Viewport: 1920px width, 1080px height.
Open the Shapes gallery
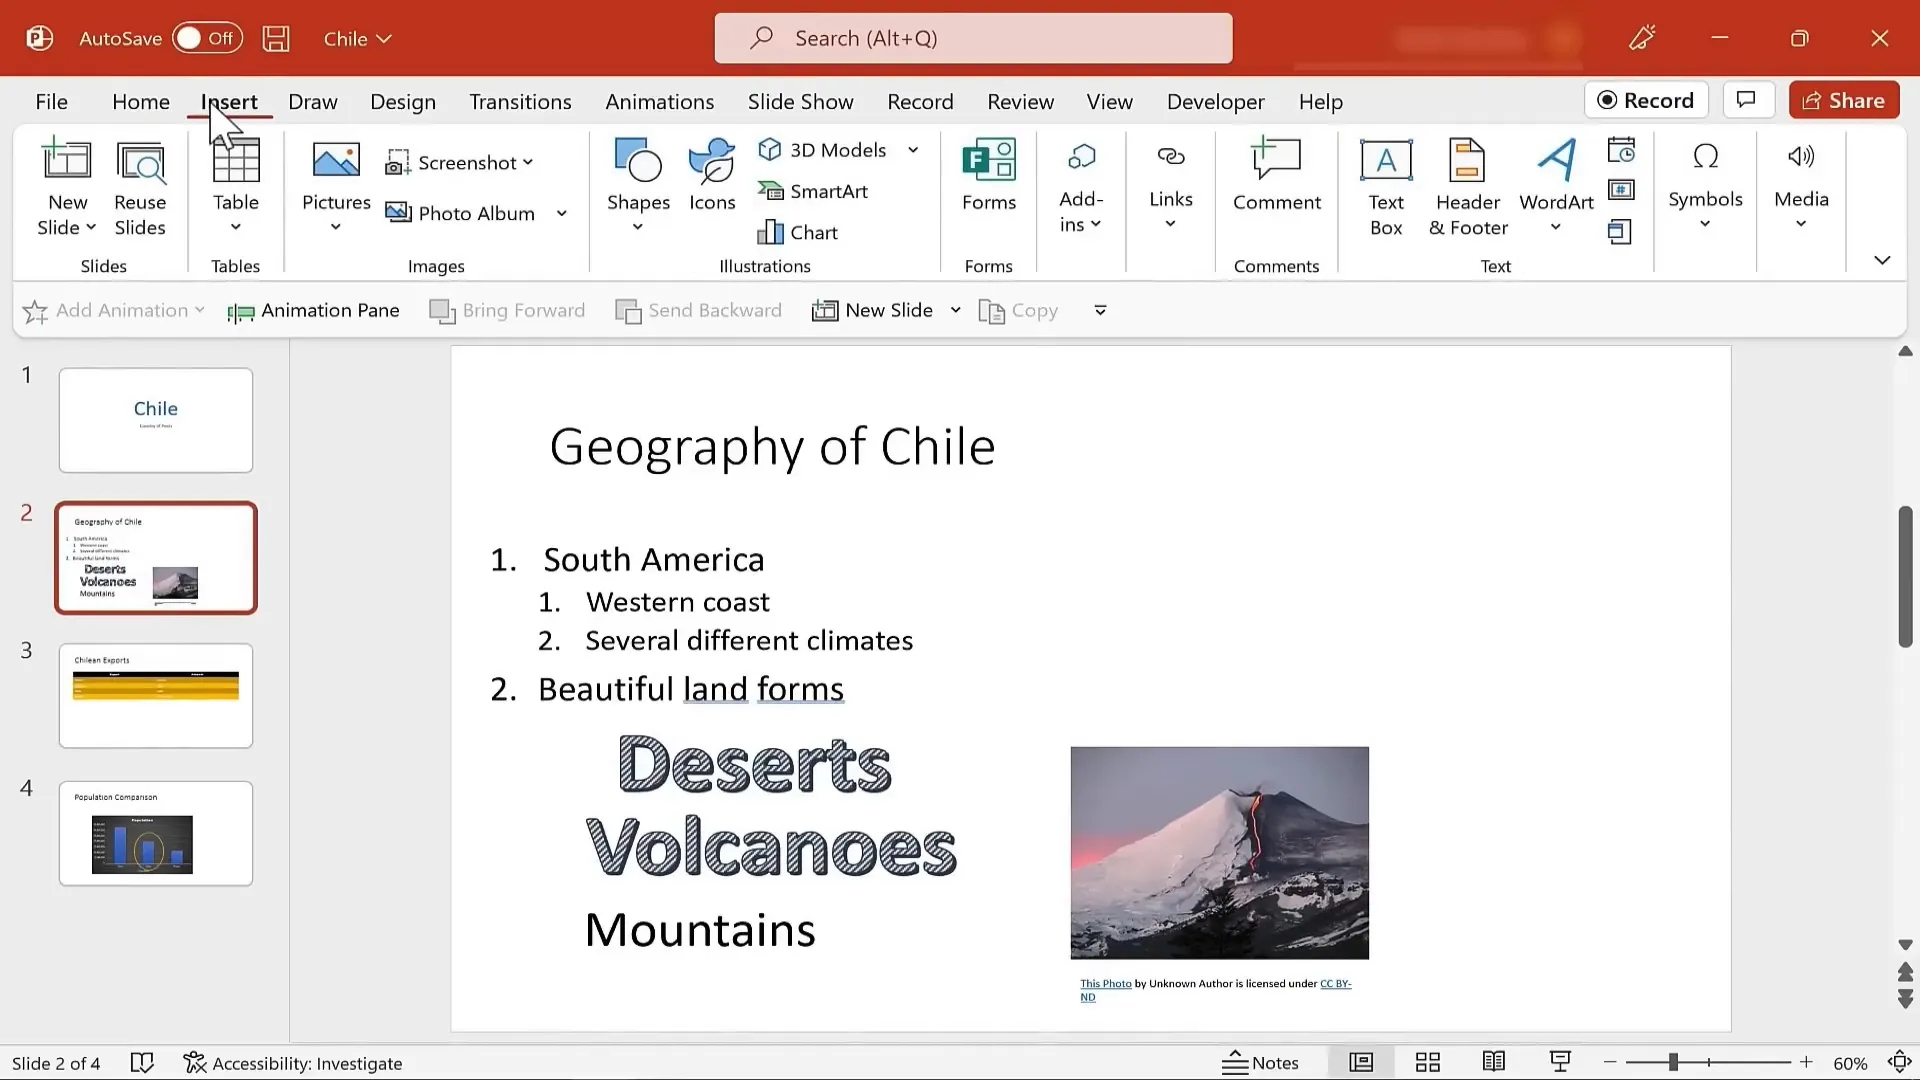pyautogui.click(x=638, y=186)
